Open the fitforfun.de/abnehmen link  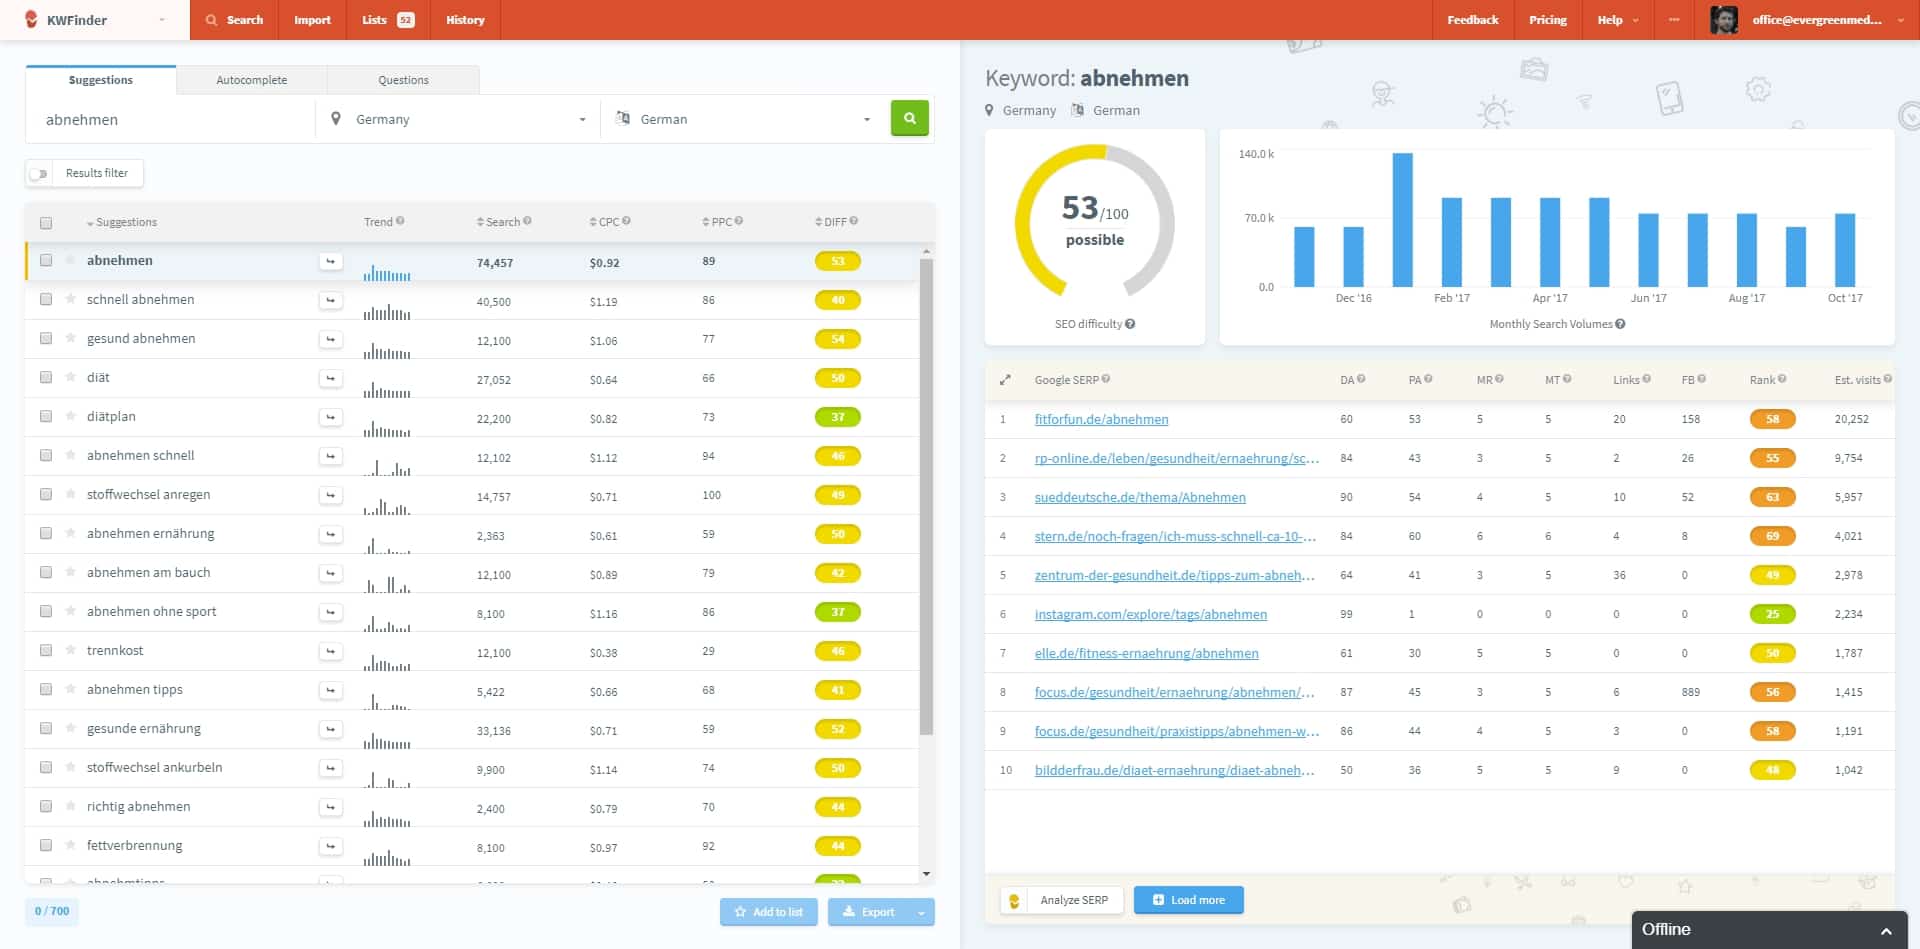click(x=1101, y=420)
